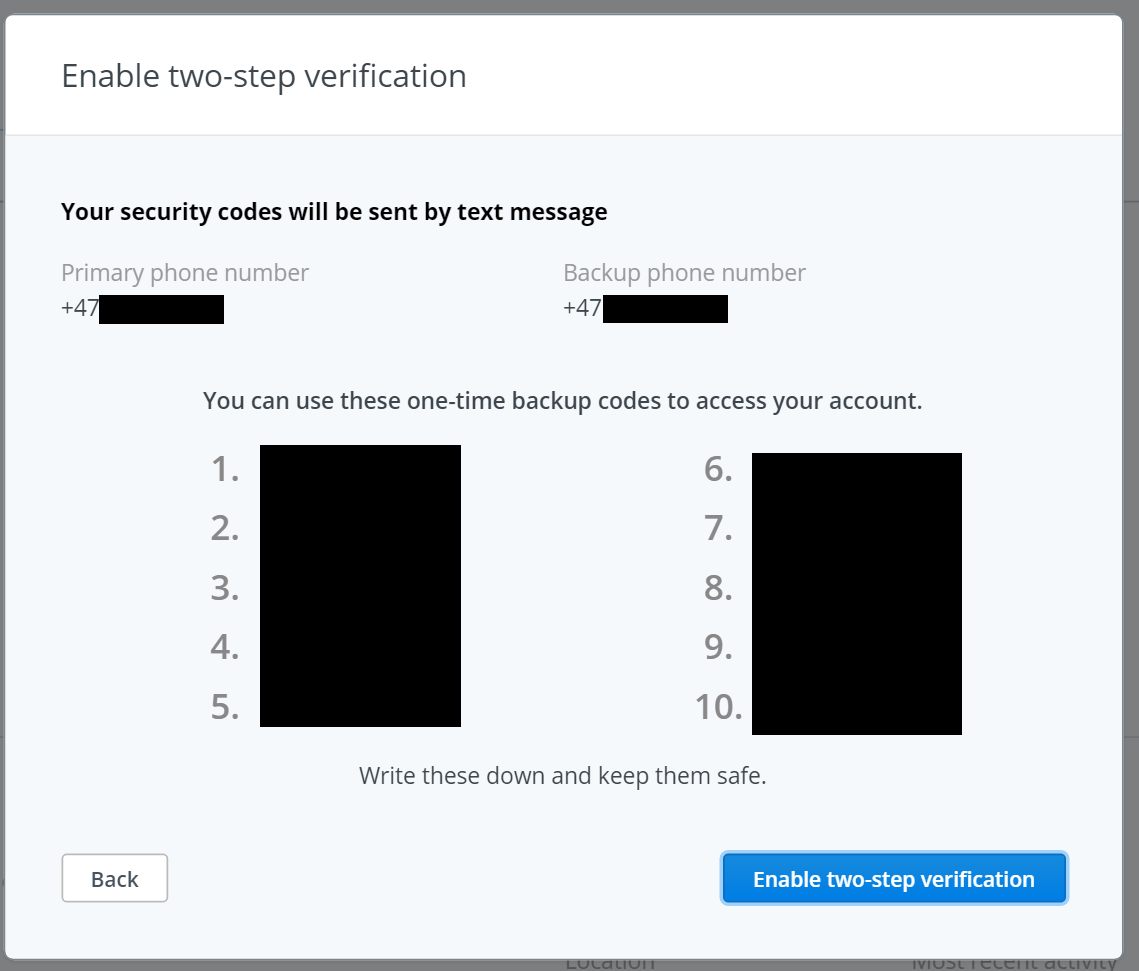Click the Back button

pos(115,878)
